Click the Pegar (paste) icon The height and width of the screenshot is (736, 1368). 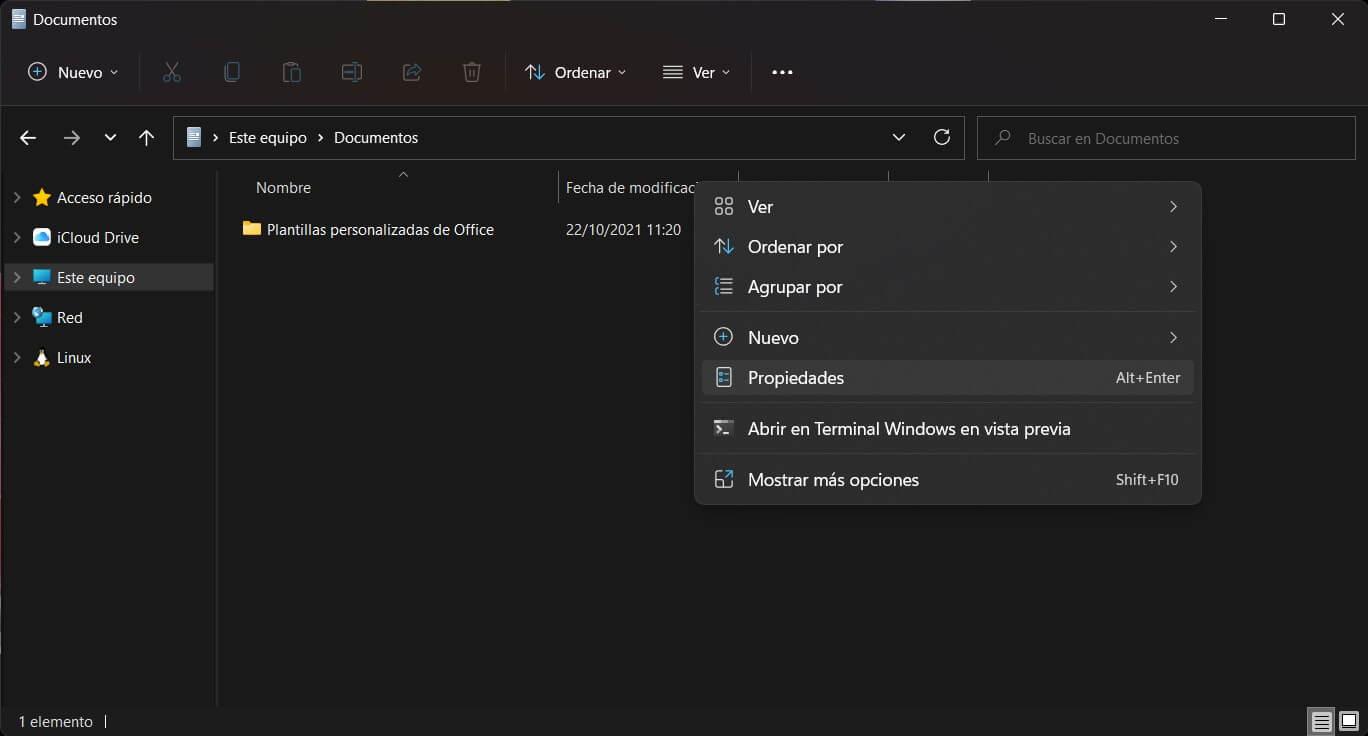(291, 71)
